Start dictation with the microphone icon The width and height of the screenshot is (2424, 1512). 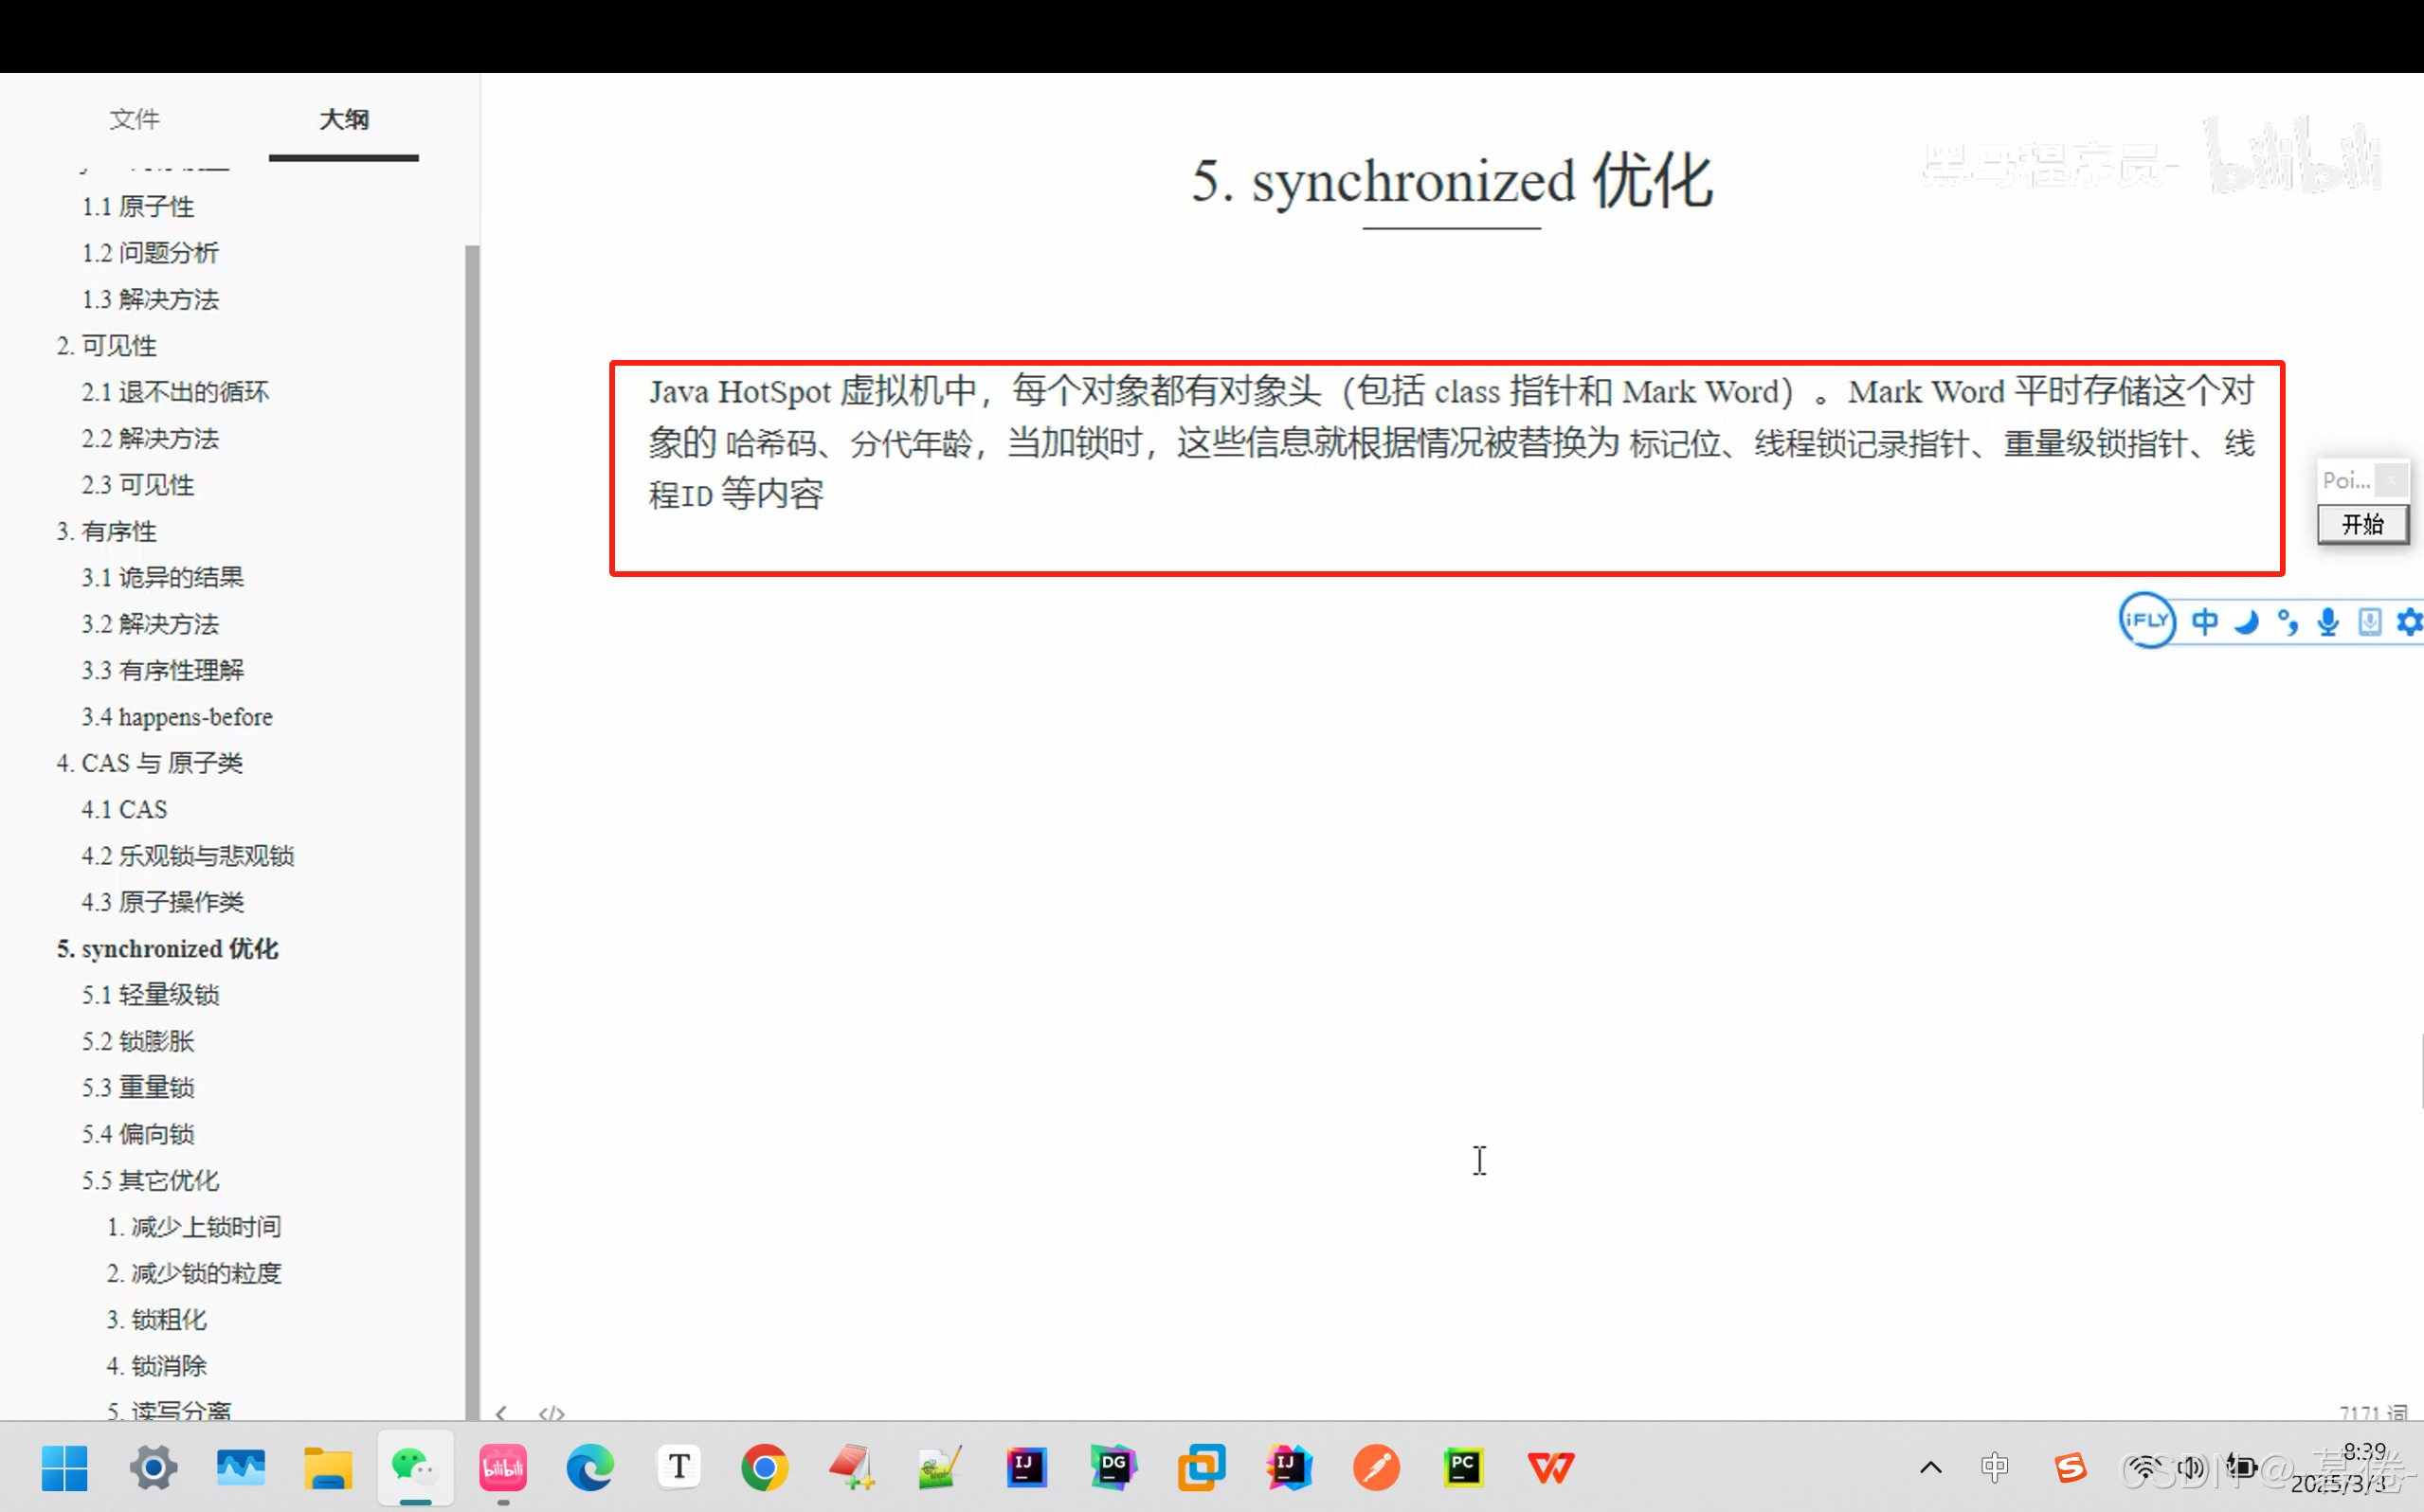(x=2328, y=621)
